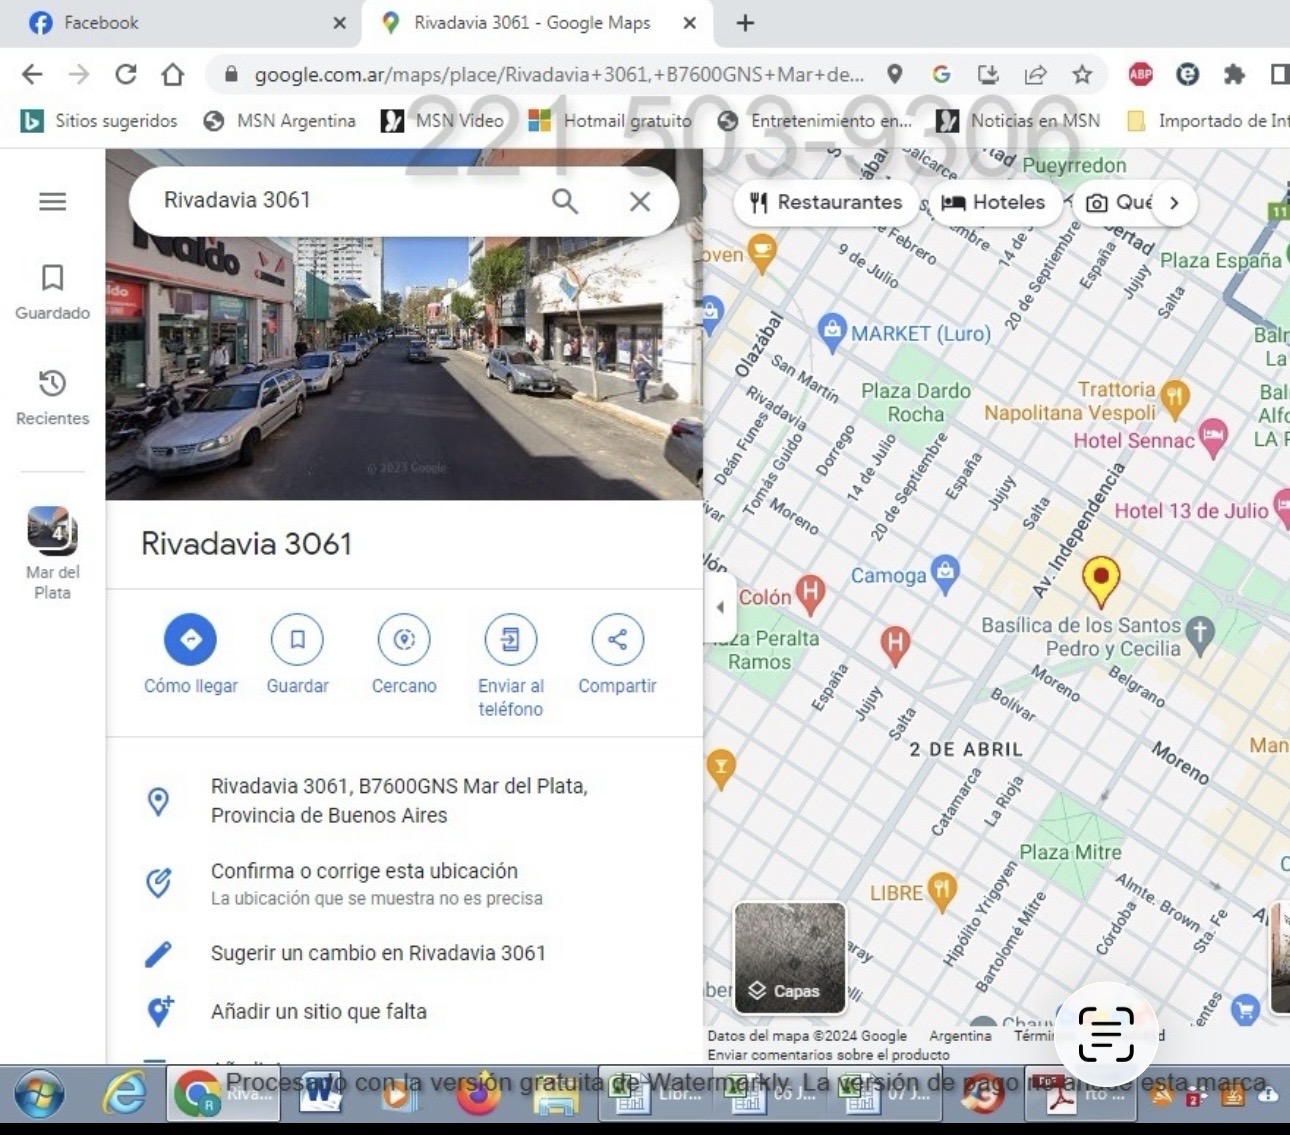This screenshot has width=1290, height=1135.
Task: Click the Plaza Dardo Rocha label
Action: 916,402
